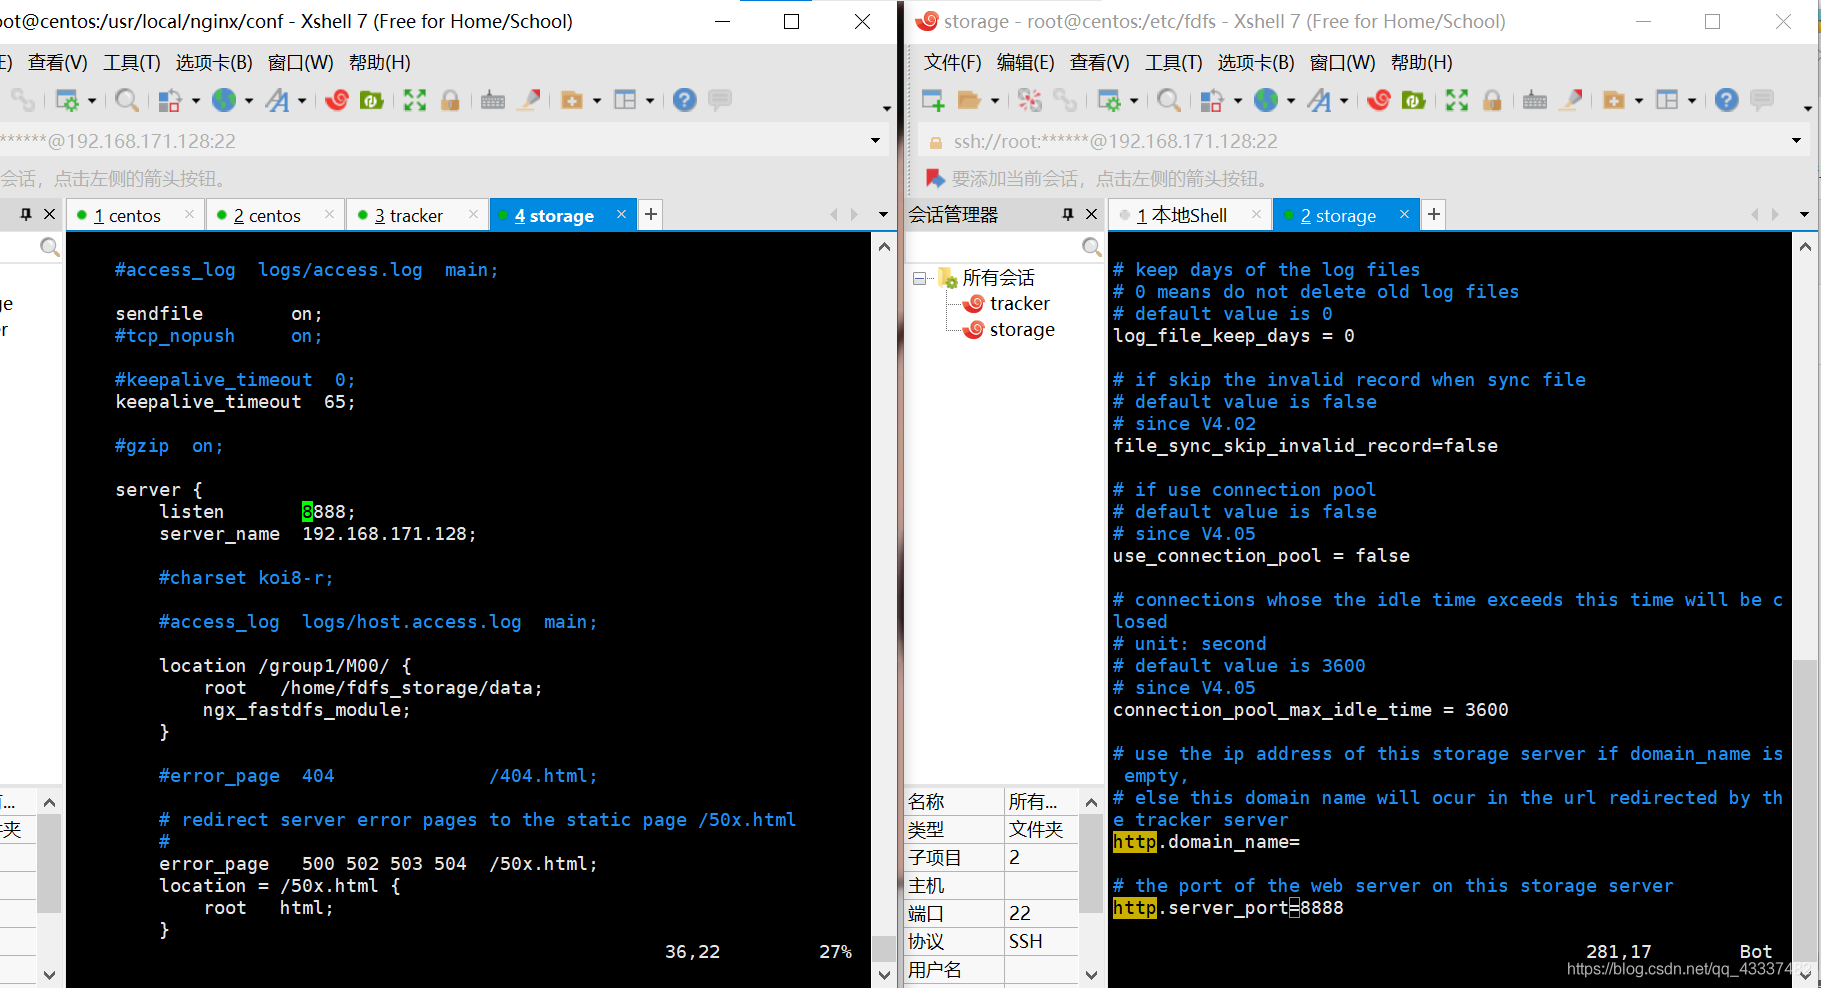Add a new tab in the nginx/conf window
This screenshot has height=988, width=1821.
coord(651,215)
